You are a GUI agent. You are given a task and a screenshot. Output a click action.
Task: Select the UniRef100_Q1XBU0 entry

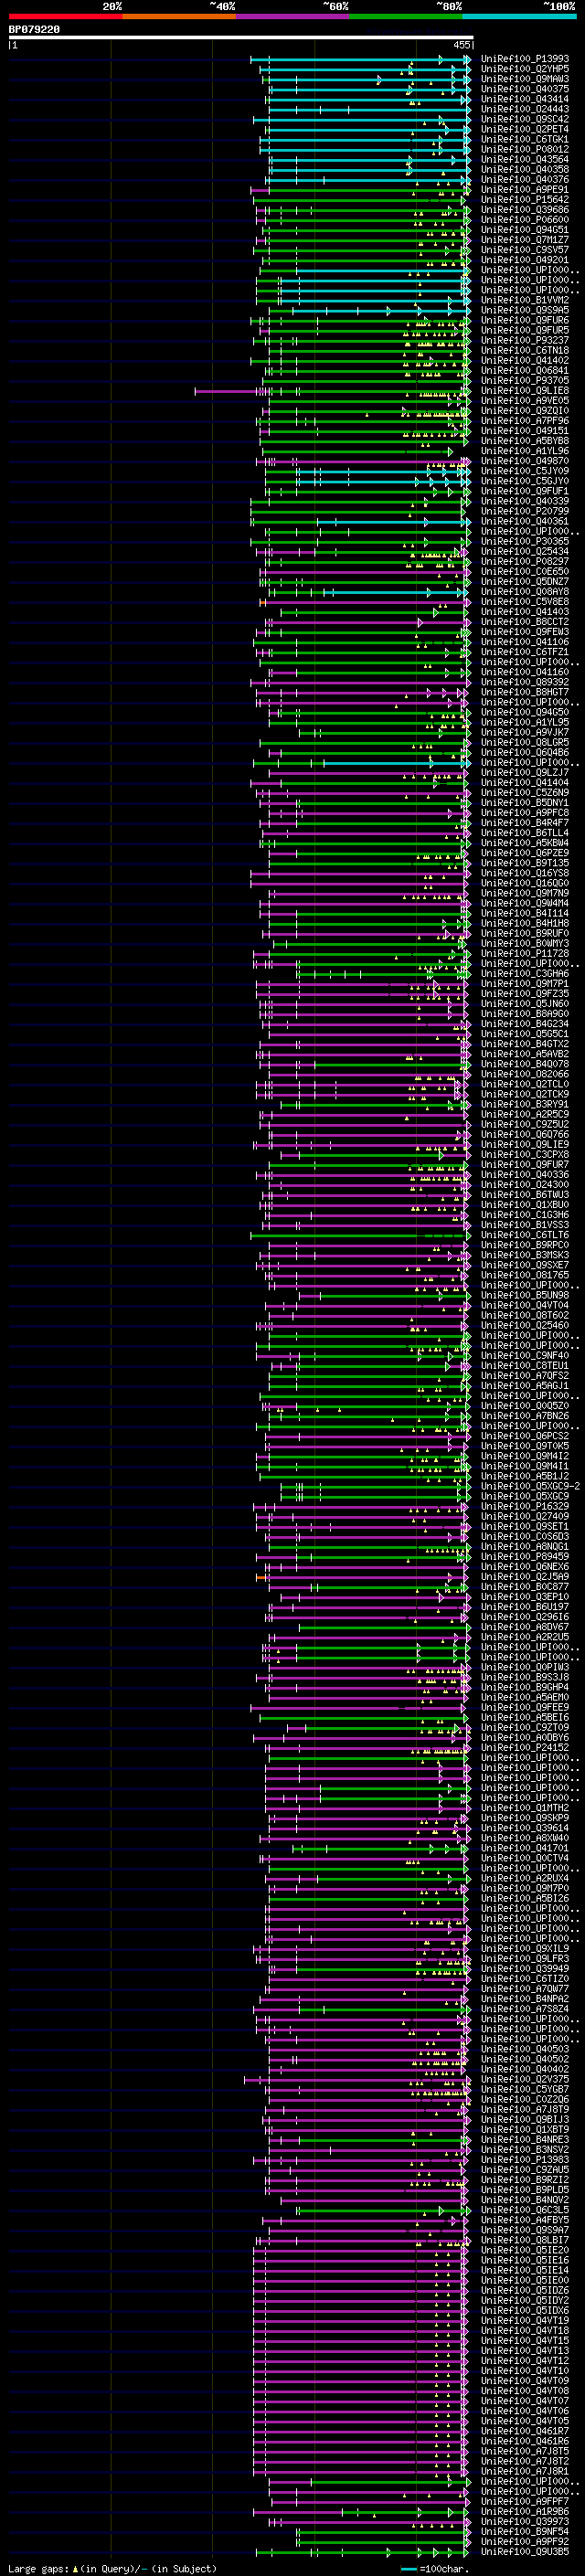[525, 1205]
